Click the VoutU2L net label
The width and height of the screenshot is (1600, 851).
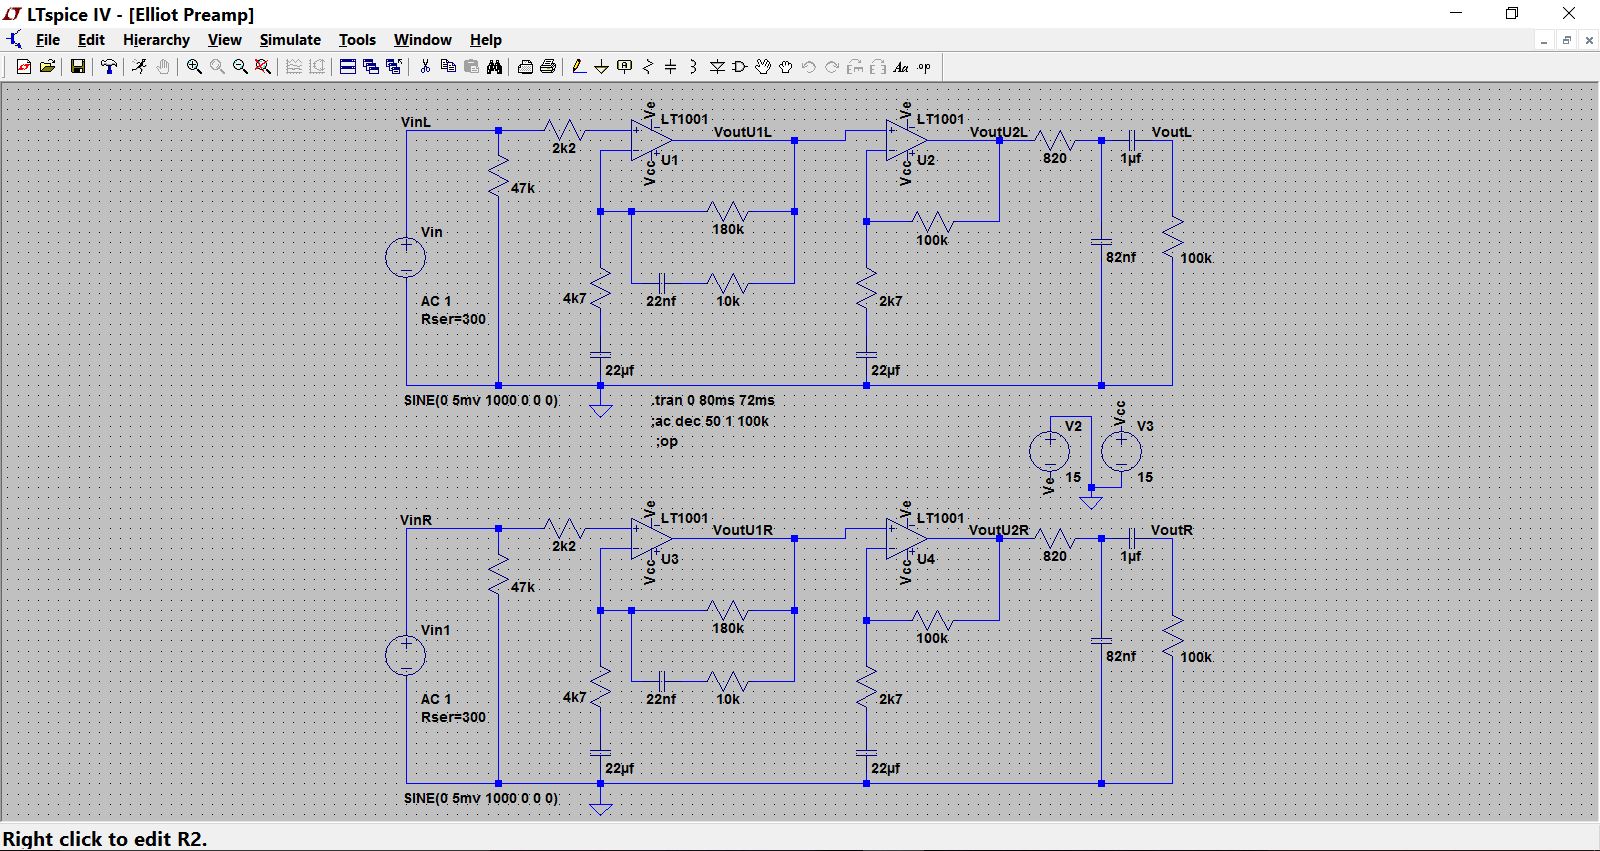(998, 132)
